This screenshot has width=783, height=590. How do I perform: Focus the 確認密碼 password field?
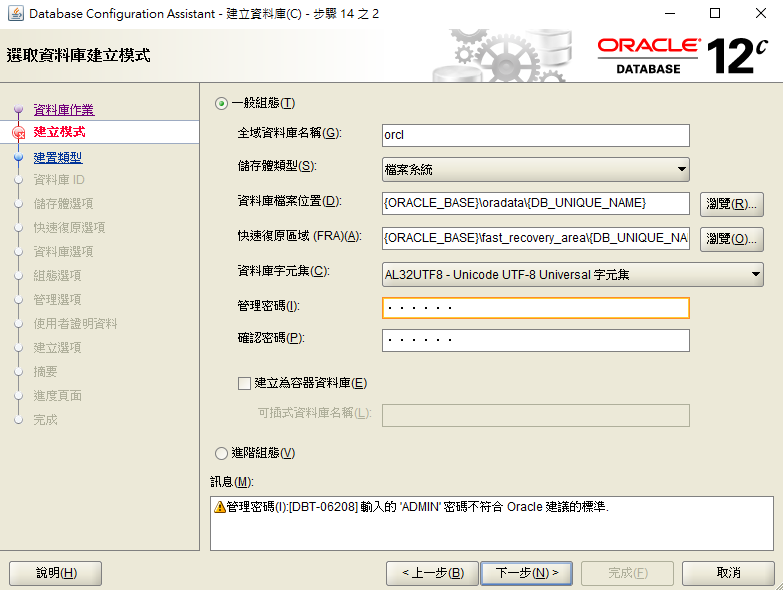535,340
